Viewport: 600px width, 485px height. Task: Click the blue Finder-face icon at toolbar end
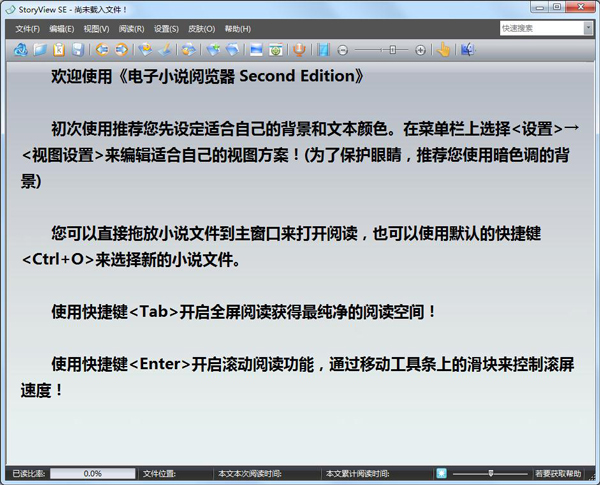pyautogui.click(x=467, y=50)
